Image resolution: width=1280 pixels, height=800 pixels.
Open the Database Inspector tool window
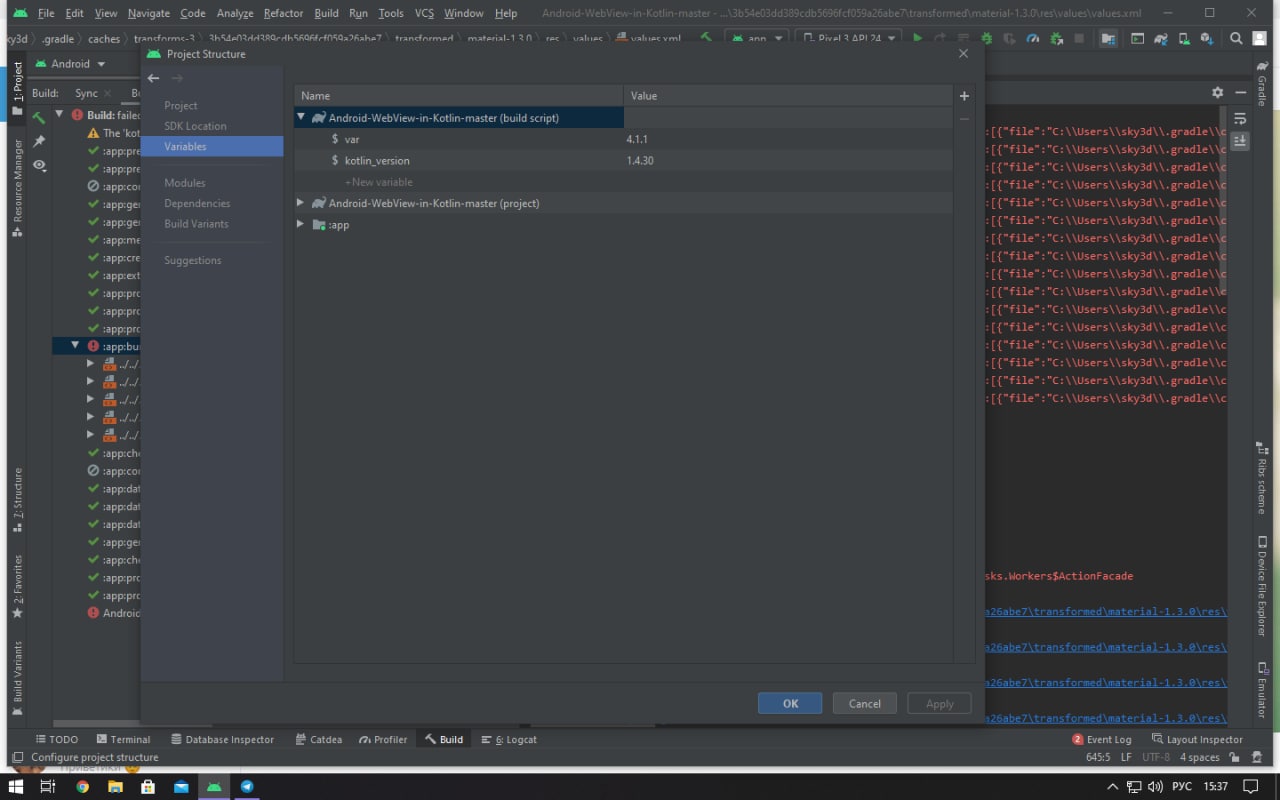pos(222,739)
